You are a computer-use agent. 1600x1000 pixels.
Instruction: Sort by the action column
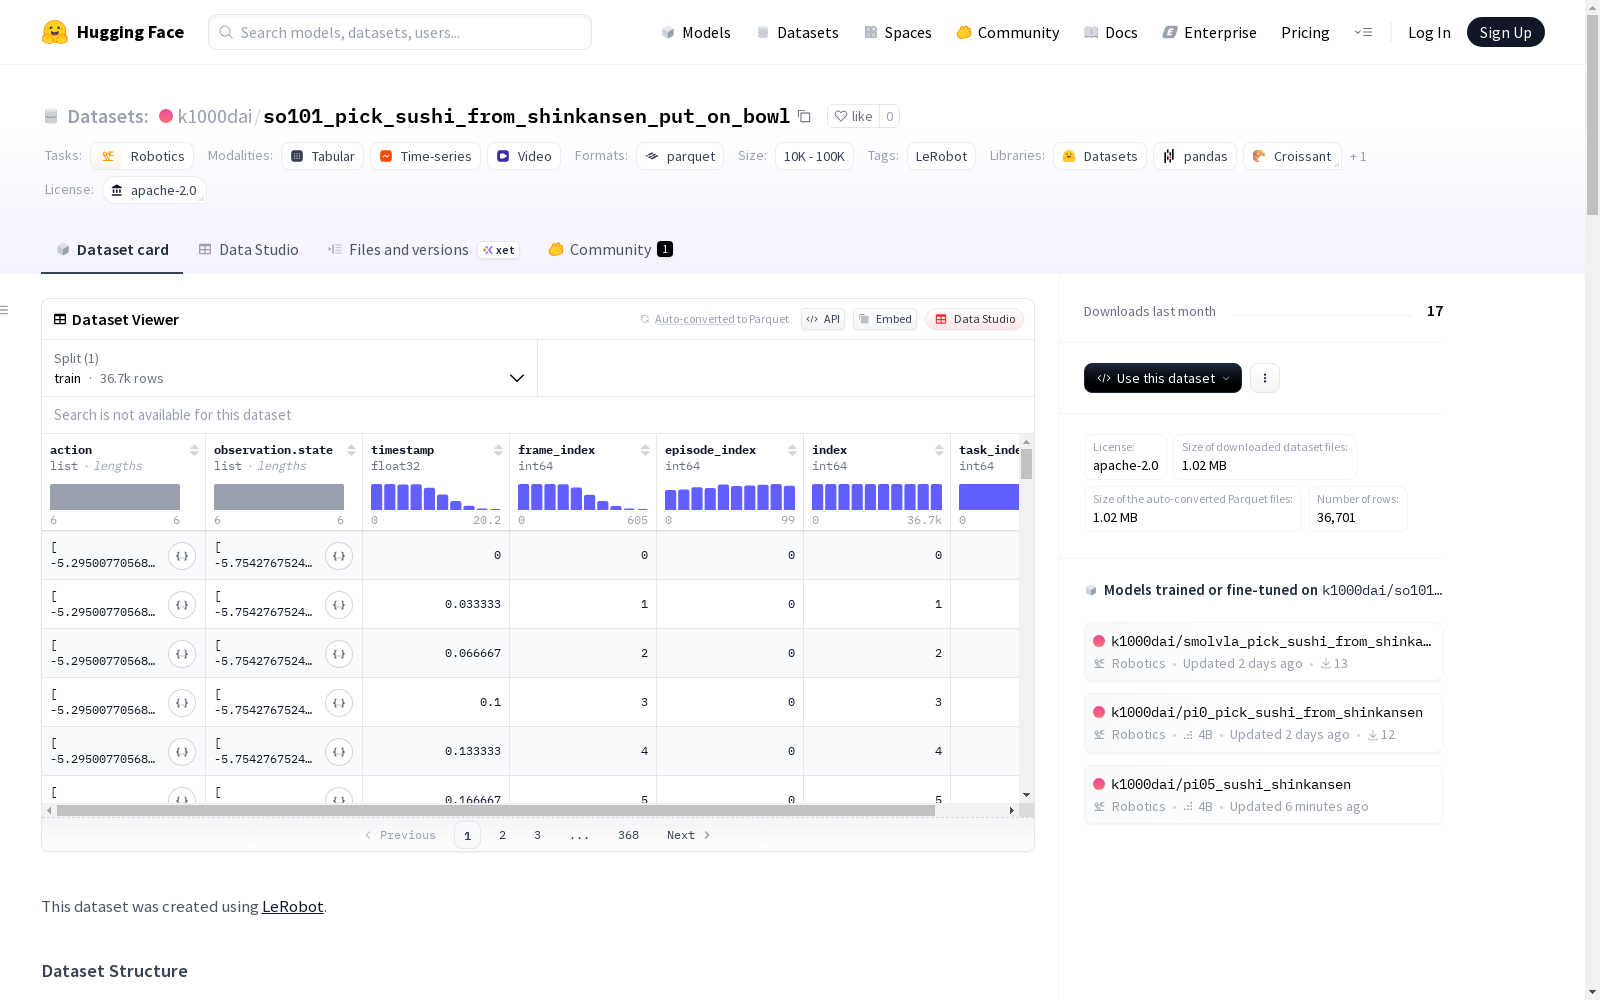194,450
